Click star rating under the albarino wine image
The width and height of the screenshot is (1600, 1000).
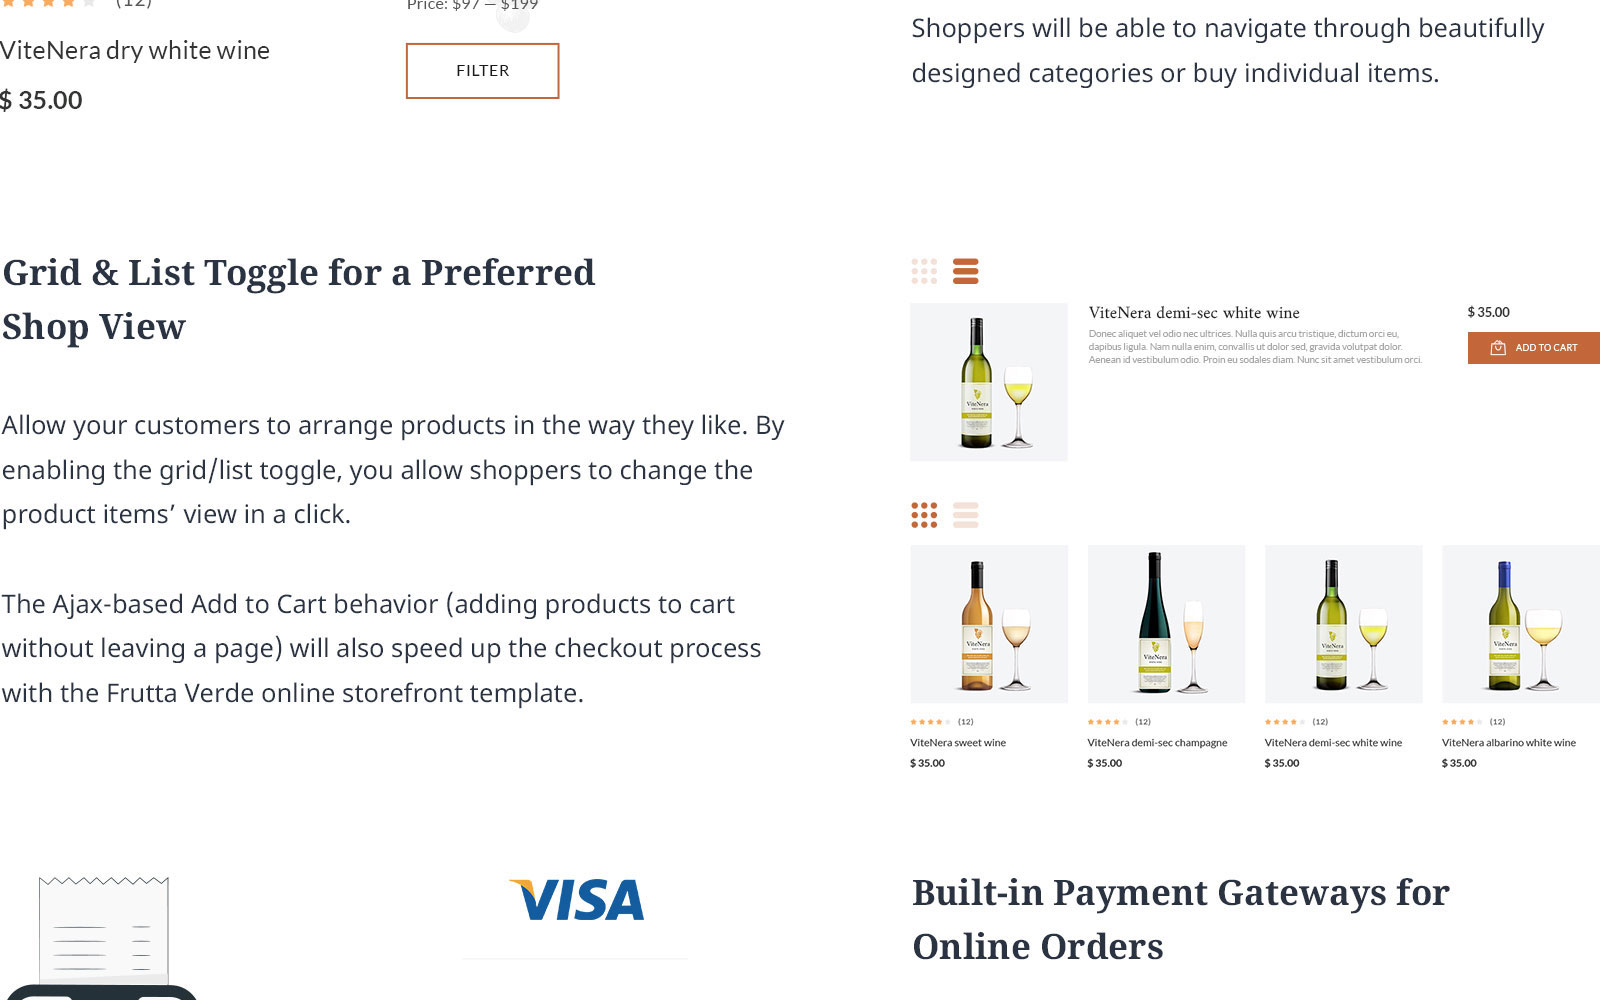1461,721
